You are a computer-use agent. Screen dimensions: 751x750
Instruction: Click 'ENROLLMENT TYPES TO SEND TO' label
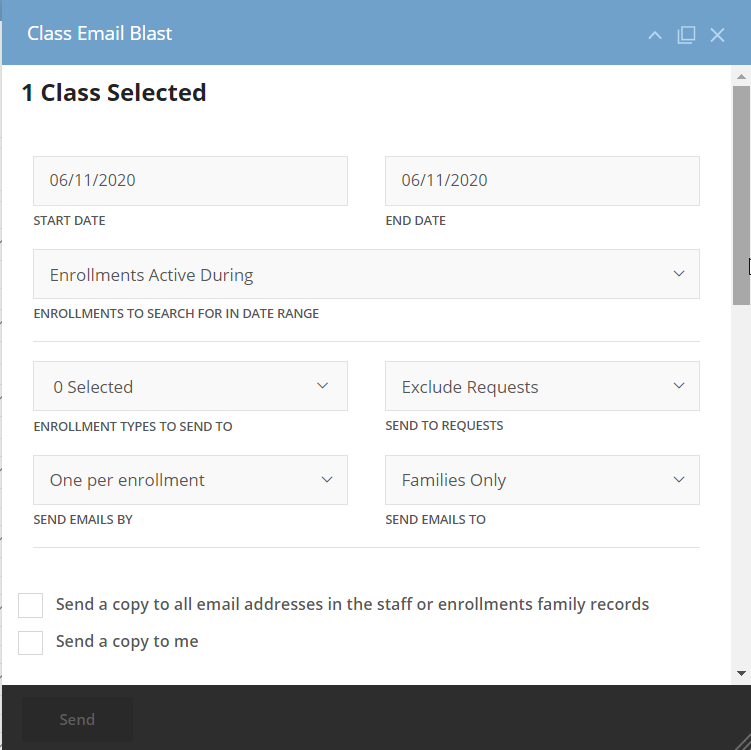pos(133,426)
